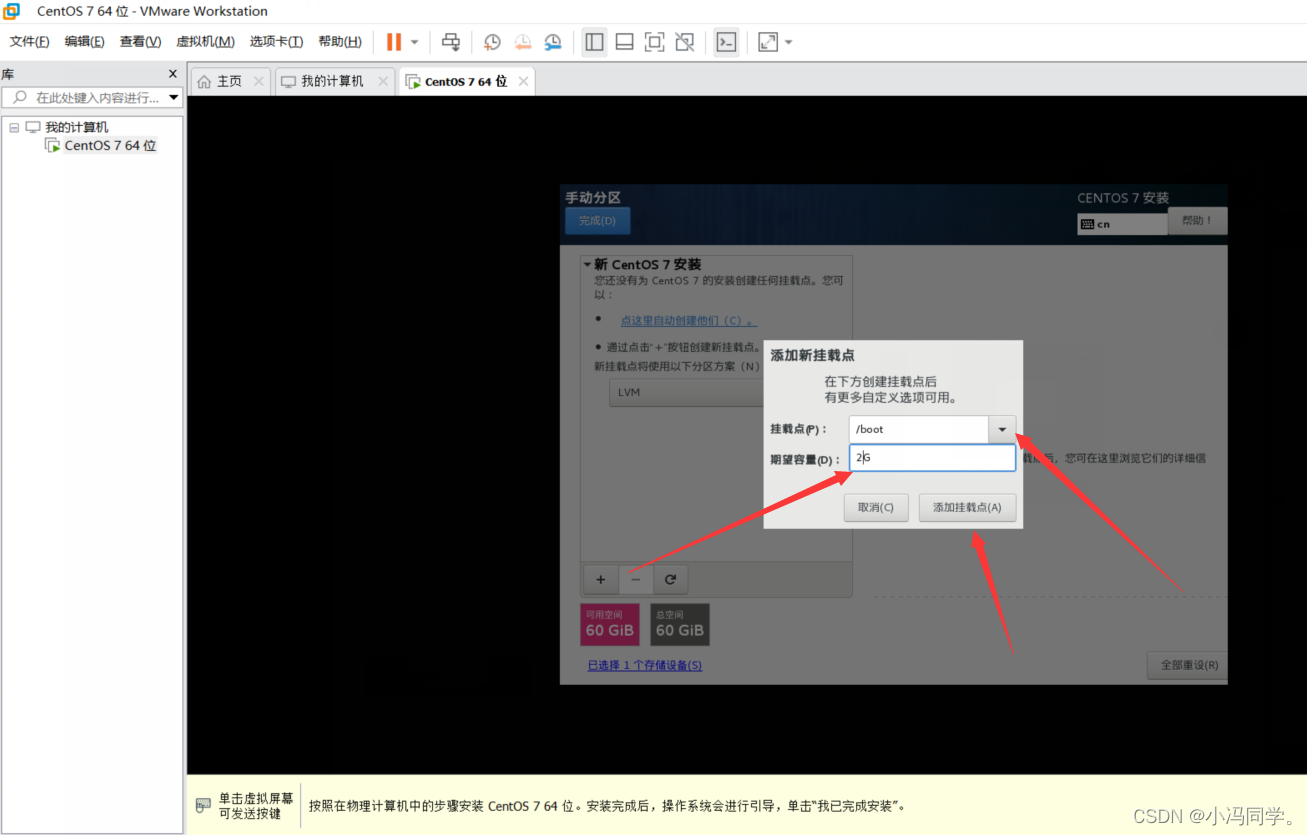Enter full screen mode icon
The image size is (1307, 835).
654,42
